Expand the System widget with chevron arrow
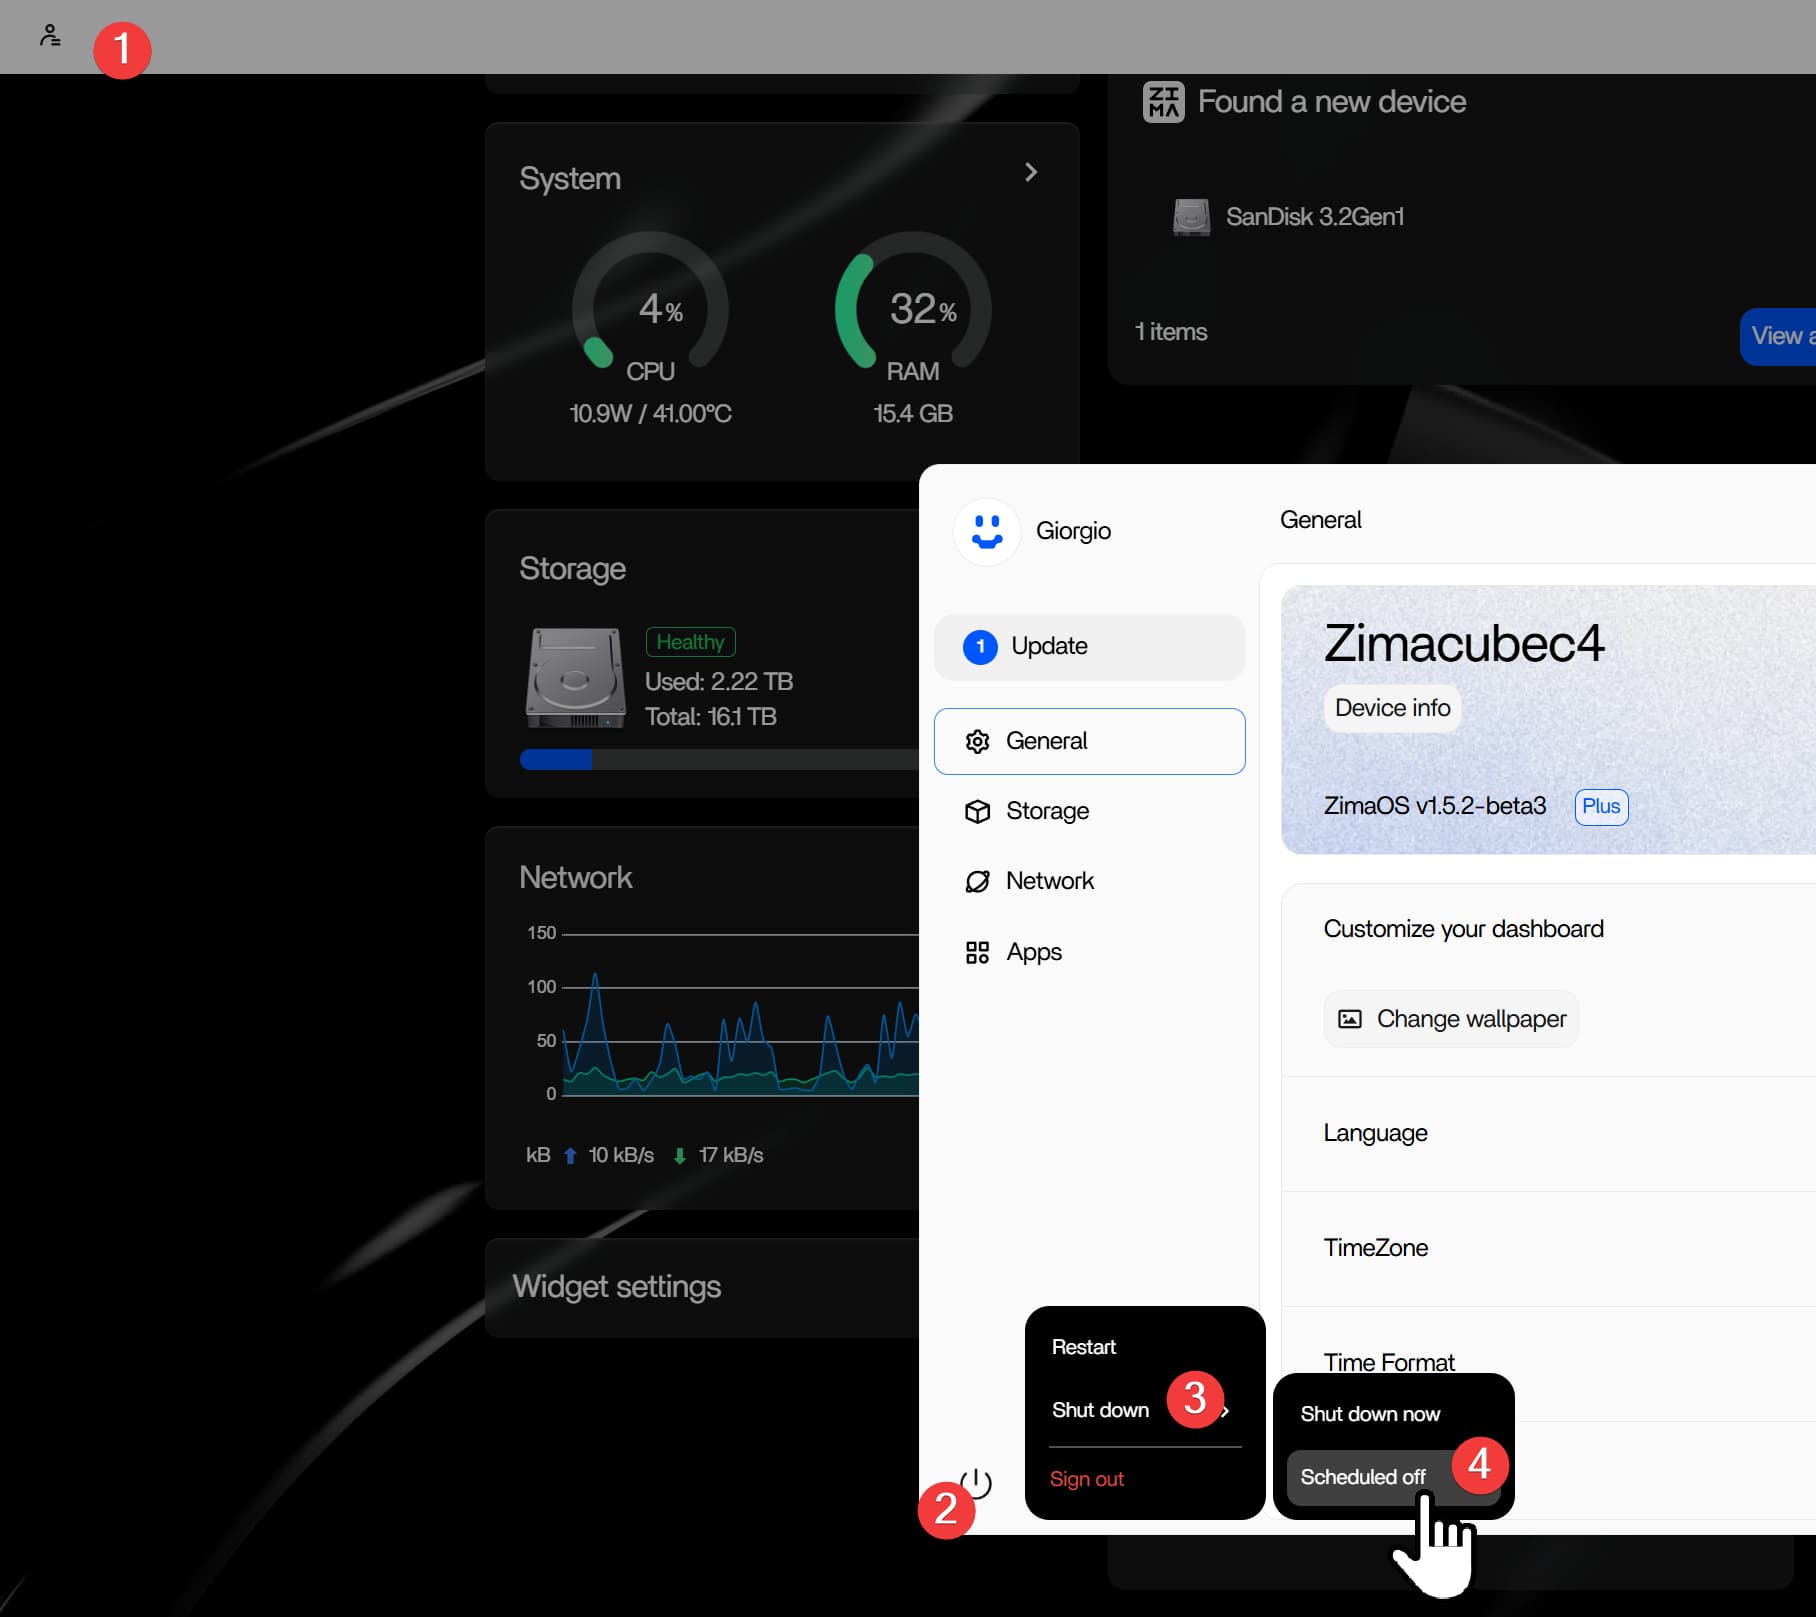This screenshot has width=1816, height=1617. pyautogui.click(x=1031, y=173)
